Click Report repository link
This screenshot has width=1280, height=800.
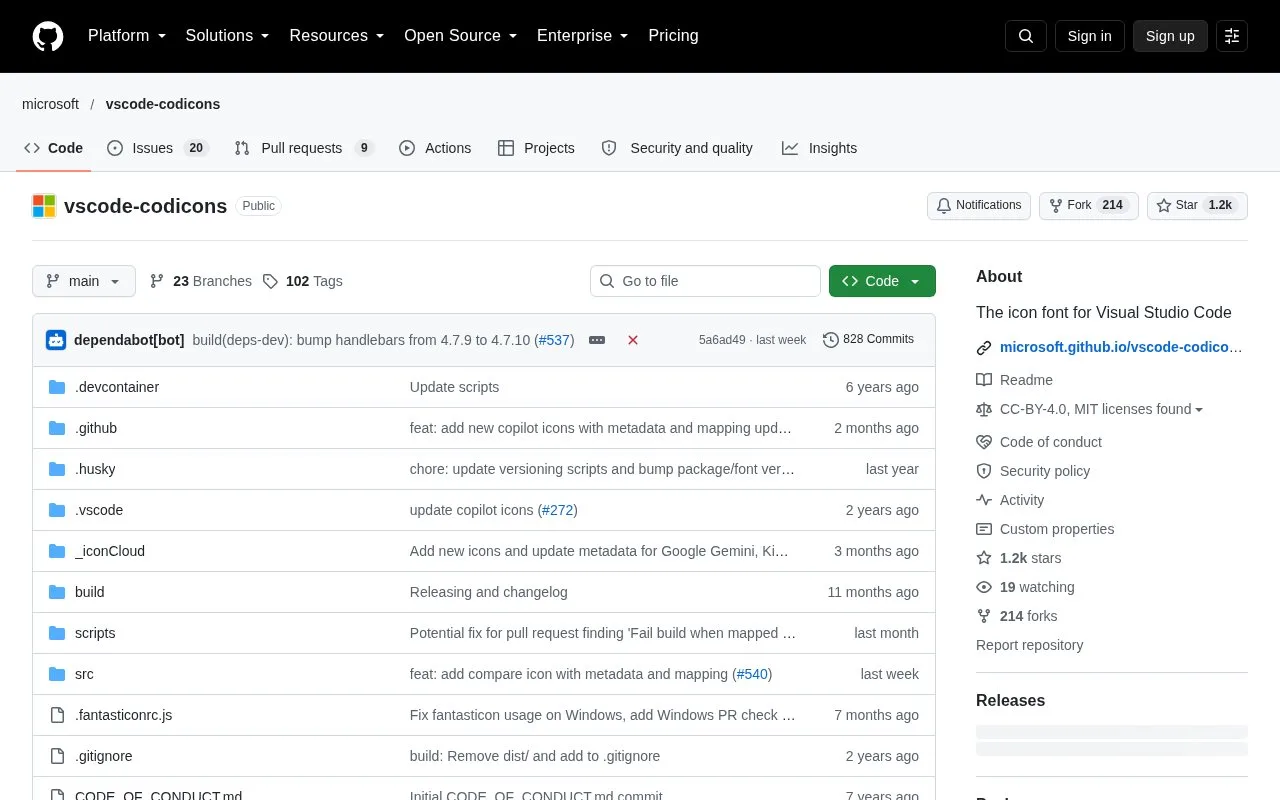pos(1029,645)
